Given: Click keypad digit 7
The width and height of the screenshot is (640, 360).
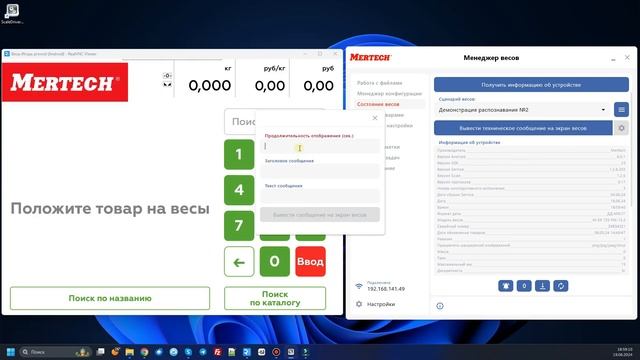Looking at the screenshot, I should click(x=239, y=226).
